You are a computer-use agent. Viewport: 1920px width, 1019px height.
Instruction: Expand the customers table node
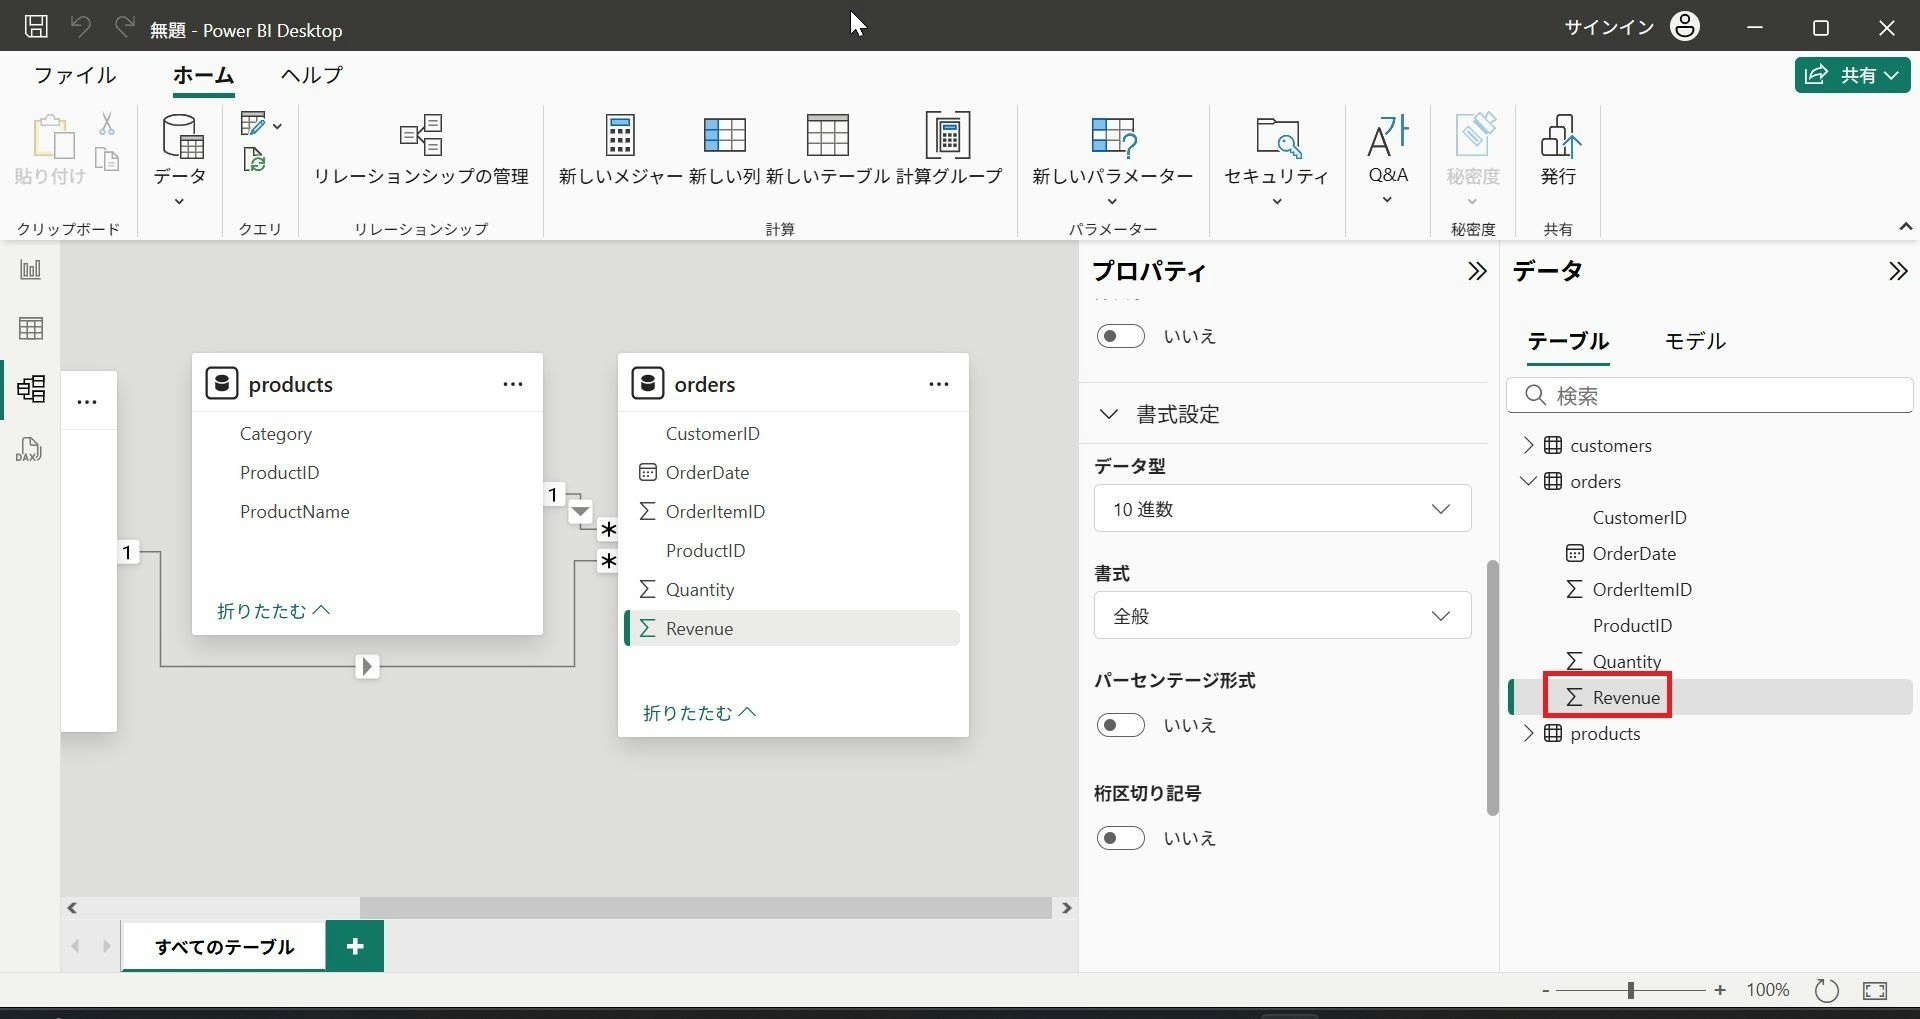[1527, 445]
